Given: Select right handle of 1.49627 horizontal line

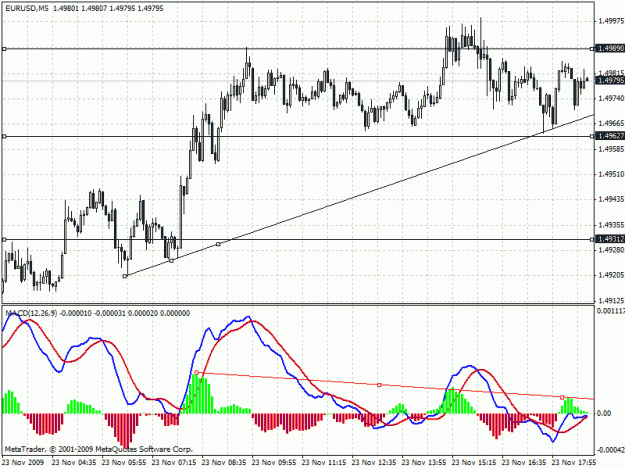Looking at the screenshot, I should pos(592,136).
